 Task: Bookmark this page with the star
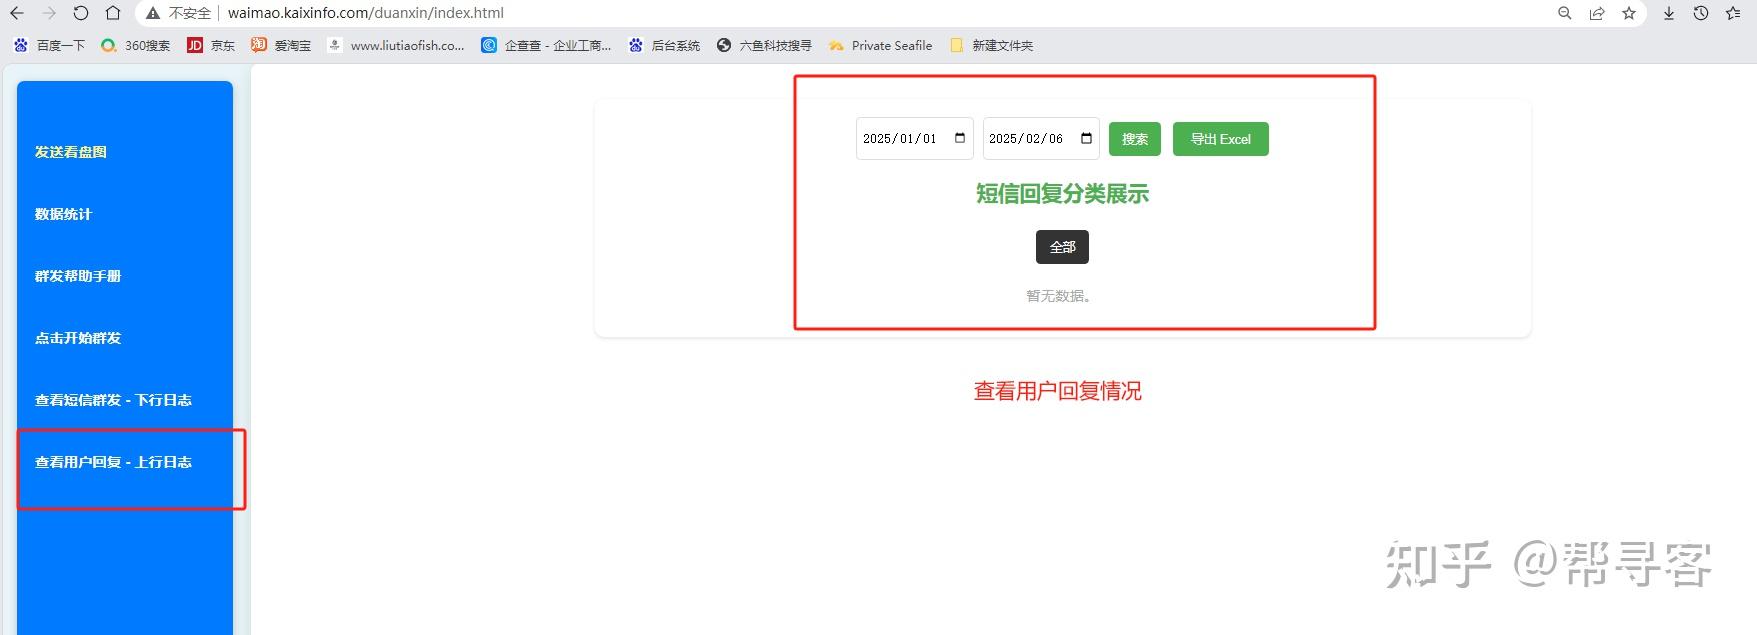1629,13
